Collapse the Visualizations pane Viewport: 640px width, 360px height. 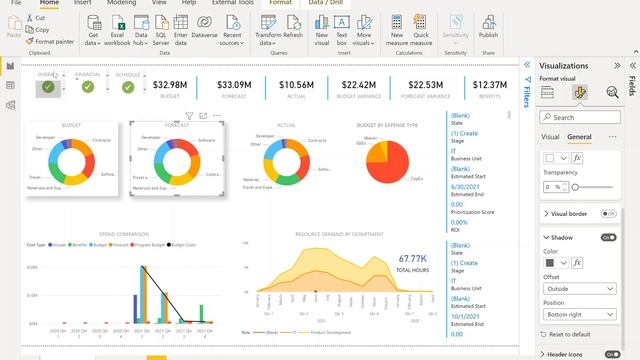point(617,66)
